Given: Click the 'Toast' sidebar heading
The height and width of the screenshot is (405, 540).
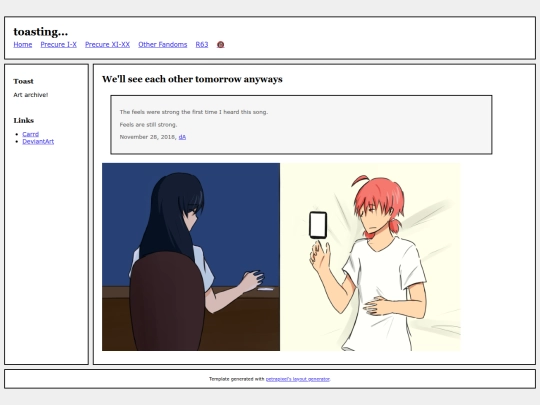Looking at the screenshot, I should 23,81.
